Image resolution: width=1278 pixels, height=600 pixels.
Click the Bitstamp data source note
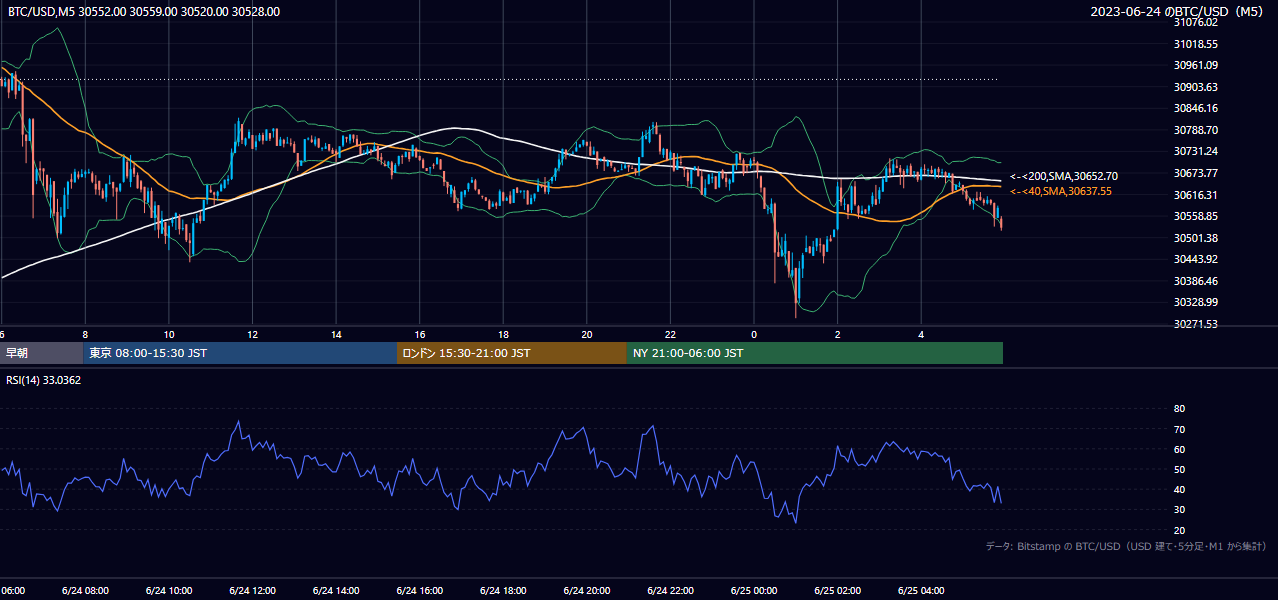(x=1126, y=546)
